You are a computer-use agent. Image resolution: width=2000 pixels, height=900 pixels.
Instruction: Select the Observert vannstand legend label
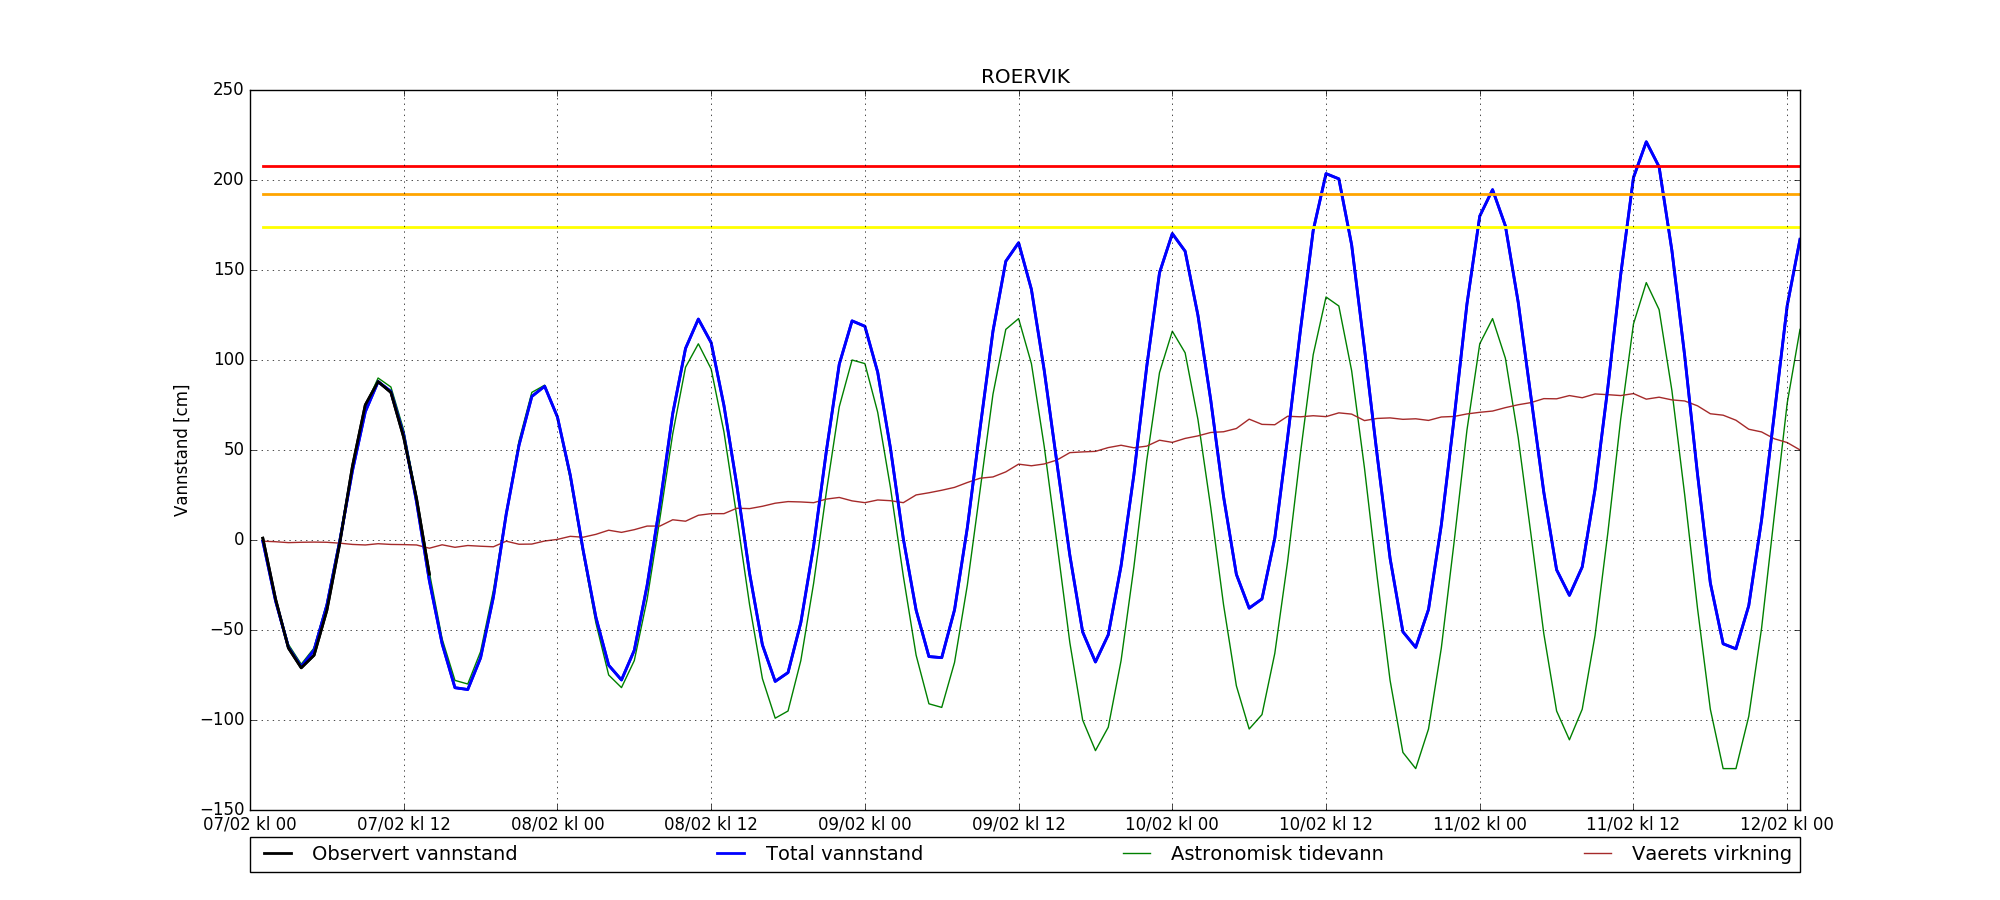pyautogui.click(x=414, y=854)
